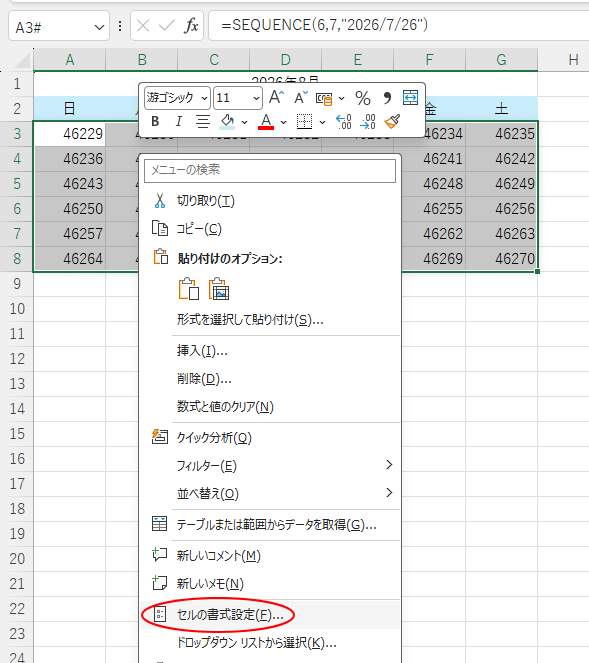
Task: Toggle Bold in the mini toolbar
Action: click(155, 122)
